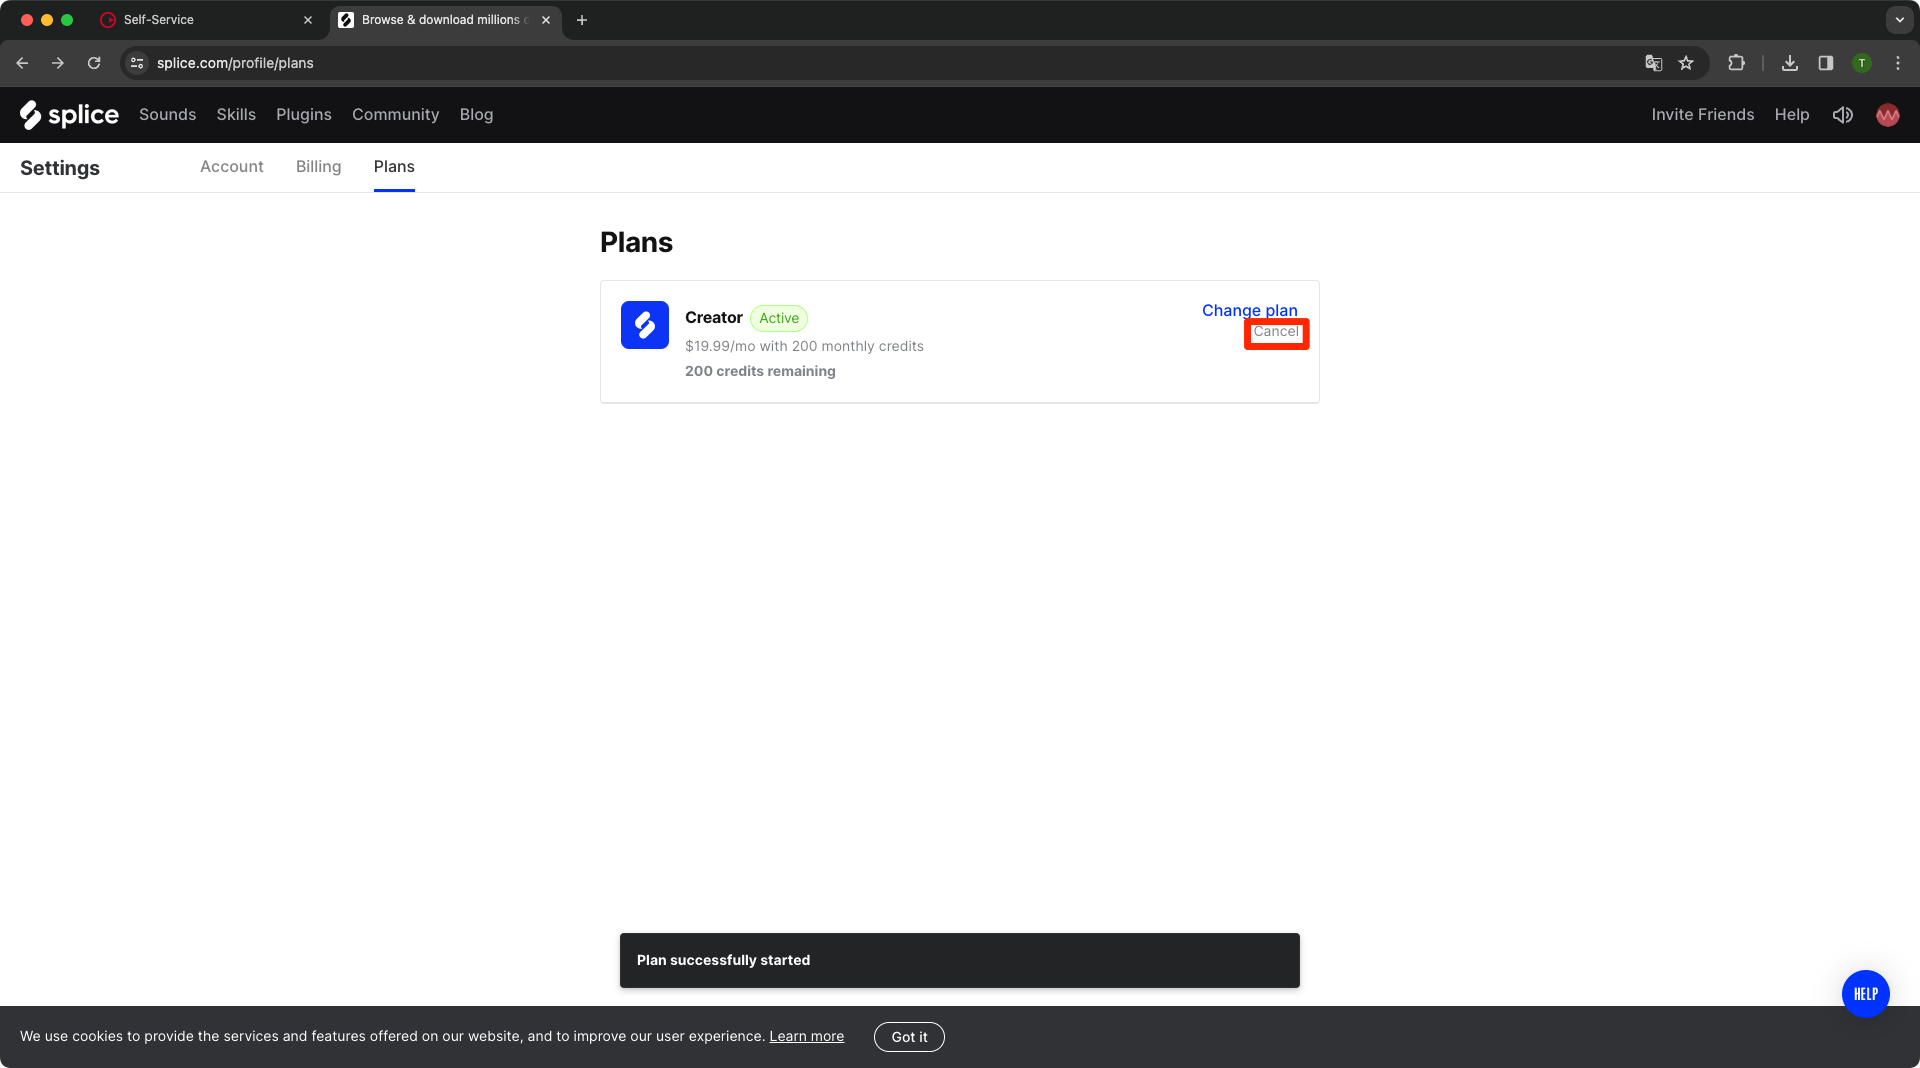
Task: Click the Creator plan Splice icon
Action: [644, 325]
